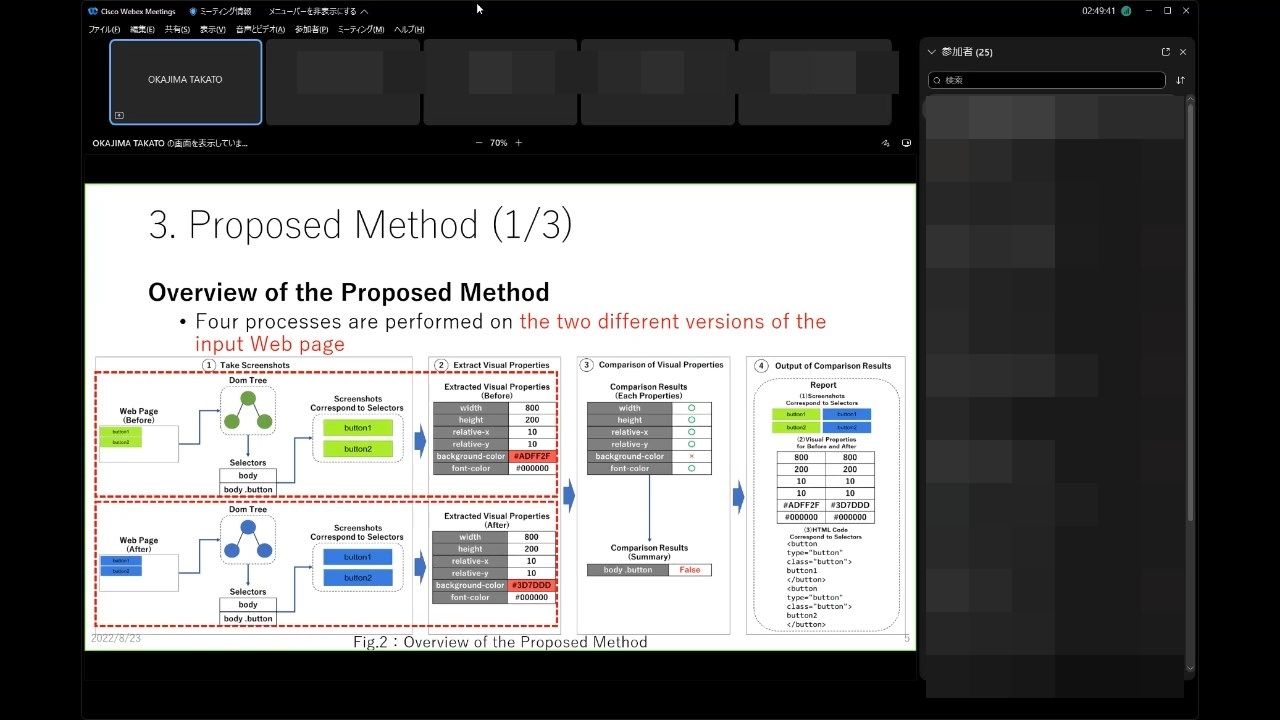Zoom in shared screen with plus button
This screenshot has width=1280, height=720.
[518, 143]
